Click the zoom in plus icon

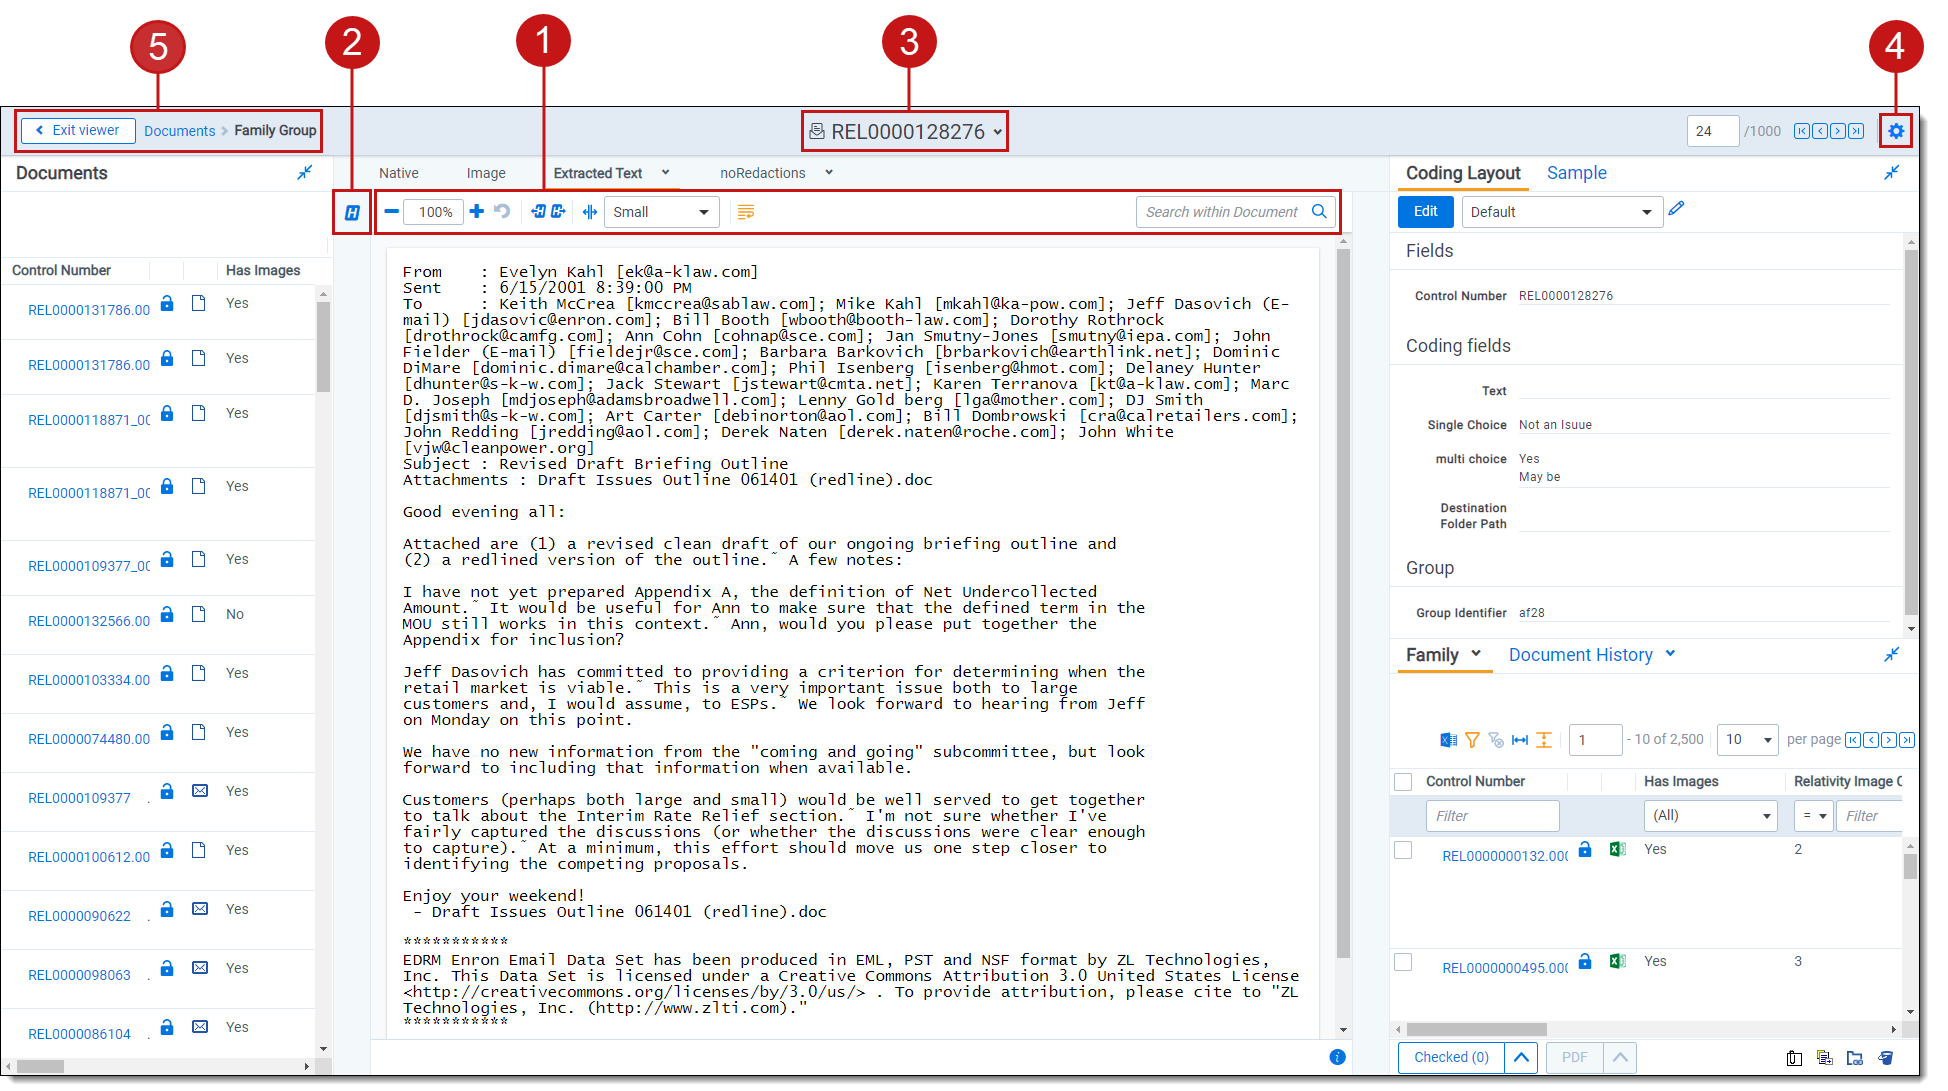[477, 211]
